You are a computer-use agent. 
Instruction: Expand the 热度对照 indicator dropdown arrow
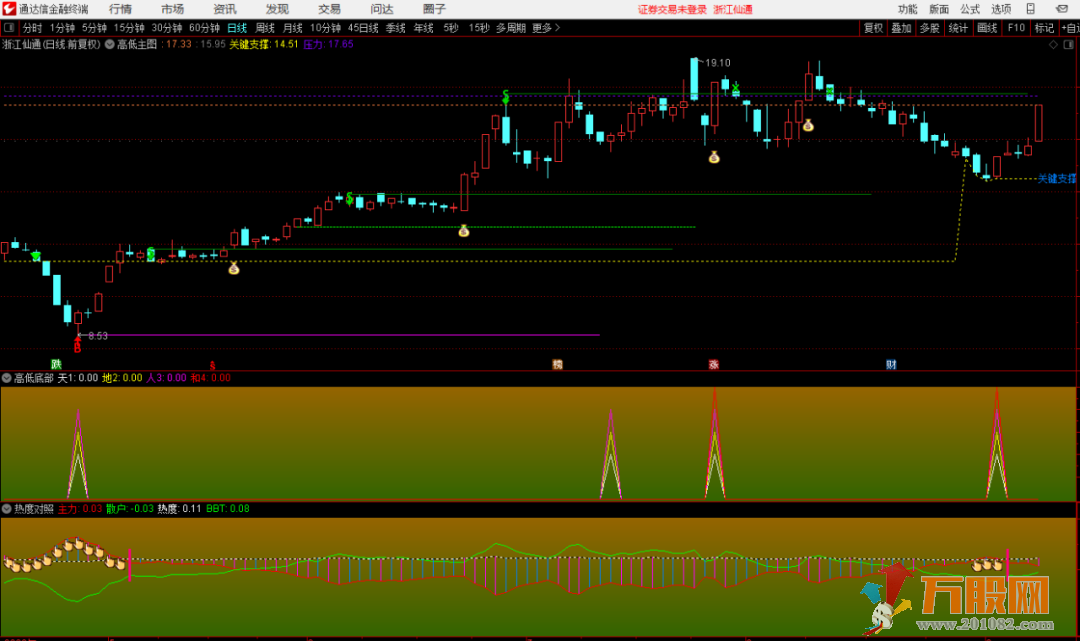[6, 509]
